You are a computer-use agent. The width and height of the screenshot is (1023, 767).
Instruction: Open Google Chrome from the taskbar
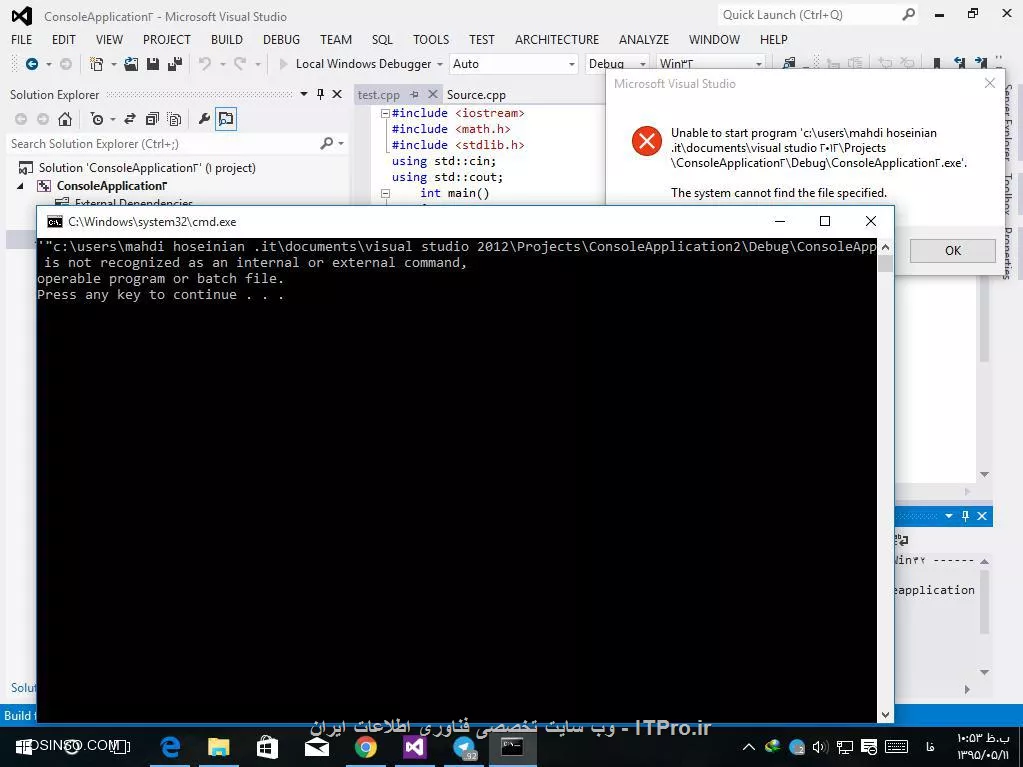[x=366, y=747]
